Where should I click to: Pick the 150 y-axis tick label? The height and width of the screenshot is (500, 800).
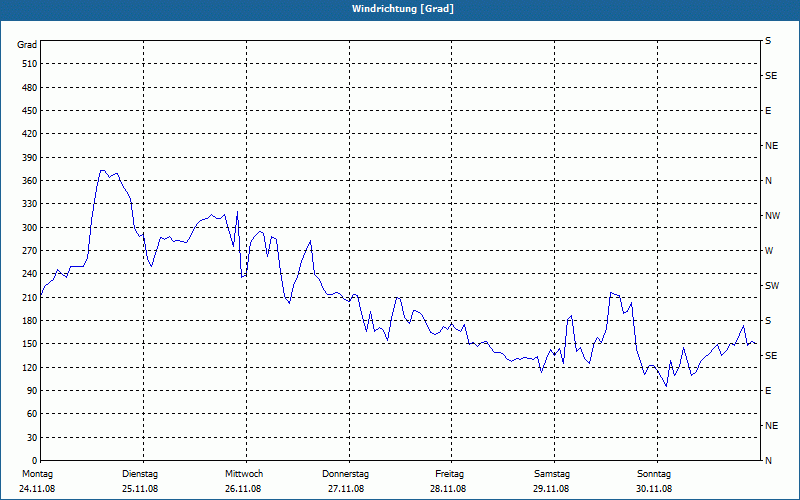tap(30, 344)
